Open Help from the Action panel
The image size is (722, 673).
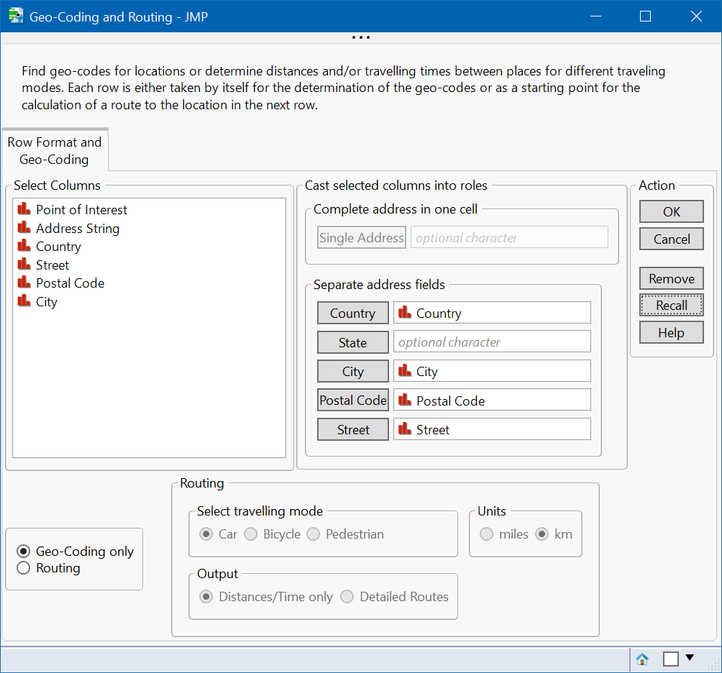click(x=671, y=332)
